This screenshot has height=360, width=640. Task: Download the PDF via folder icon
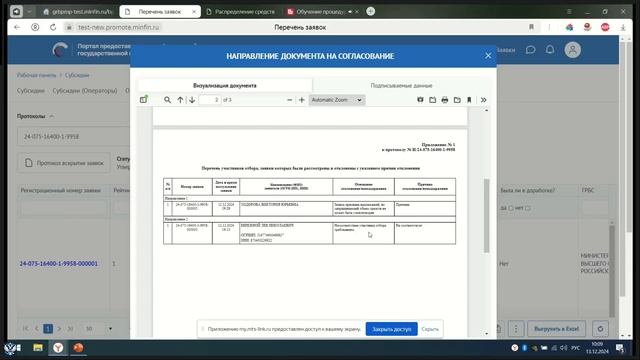[x=457, y=100]
